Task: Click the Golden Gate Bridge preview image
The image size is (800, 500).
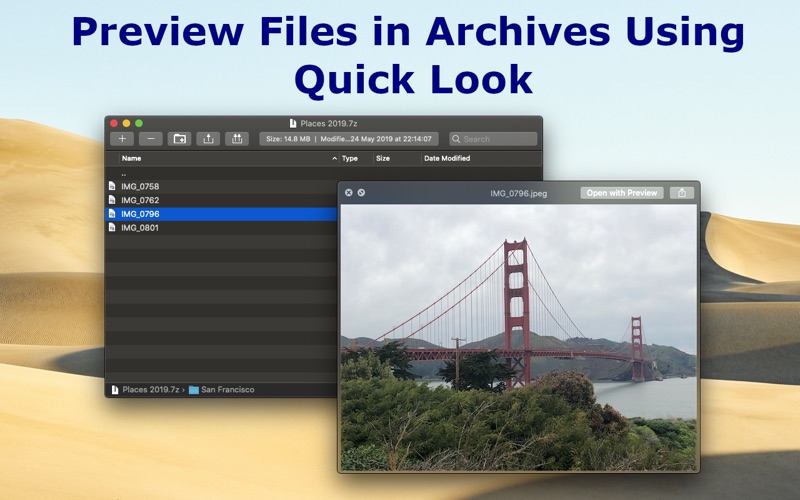Action: [x=518, y=337]
